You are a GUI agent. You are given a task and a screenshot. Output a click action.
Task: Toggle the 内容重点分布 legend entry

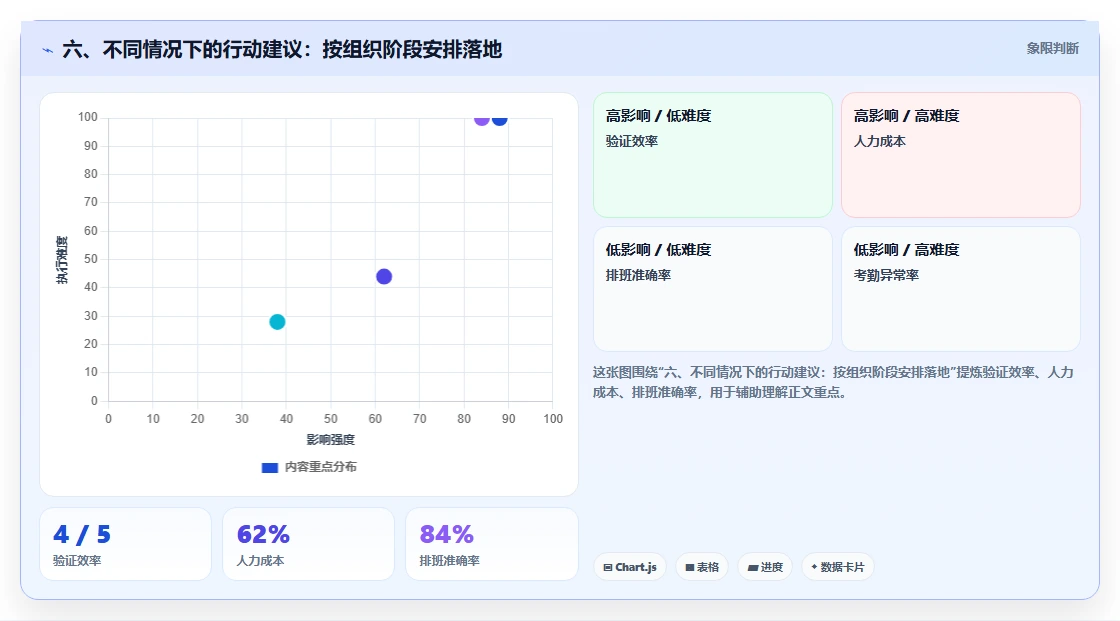click(309, 467)
